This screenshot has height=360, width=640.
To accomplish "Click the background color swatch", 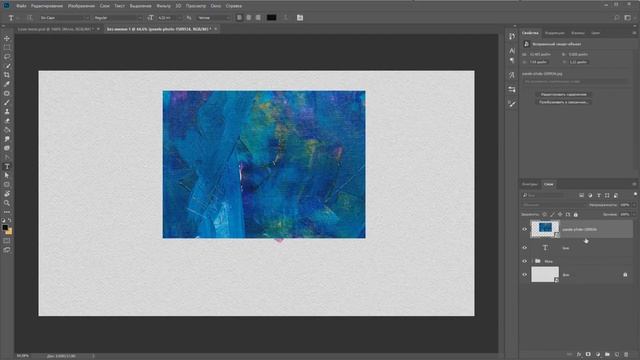I will [x=9, y=231].
